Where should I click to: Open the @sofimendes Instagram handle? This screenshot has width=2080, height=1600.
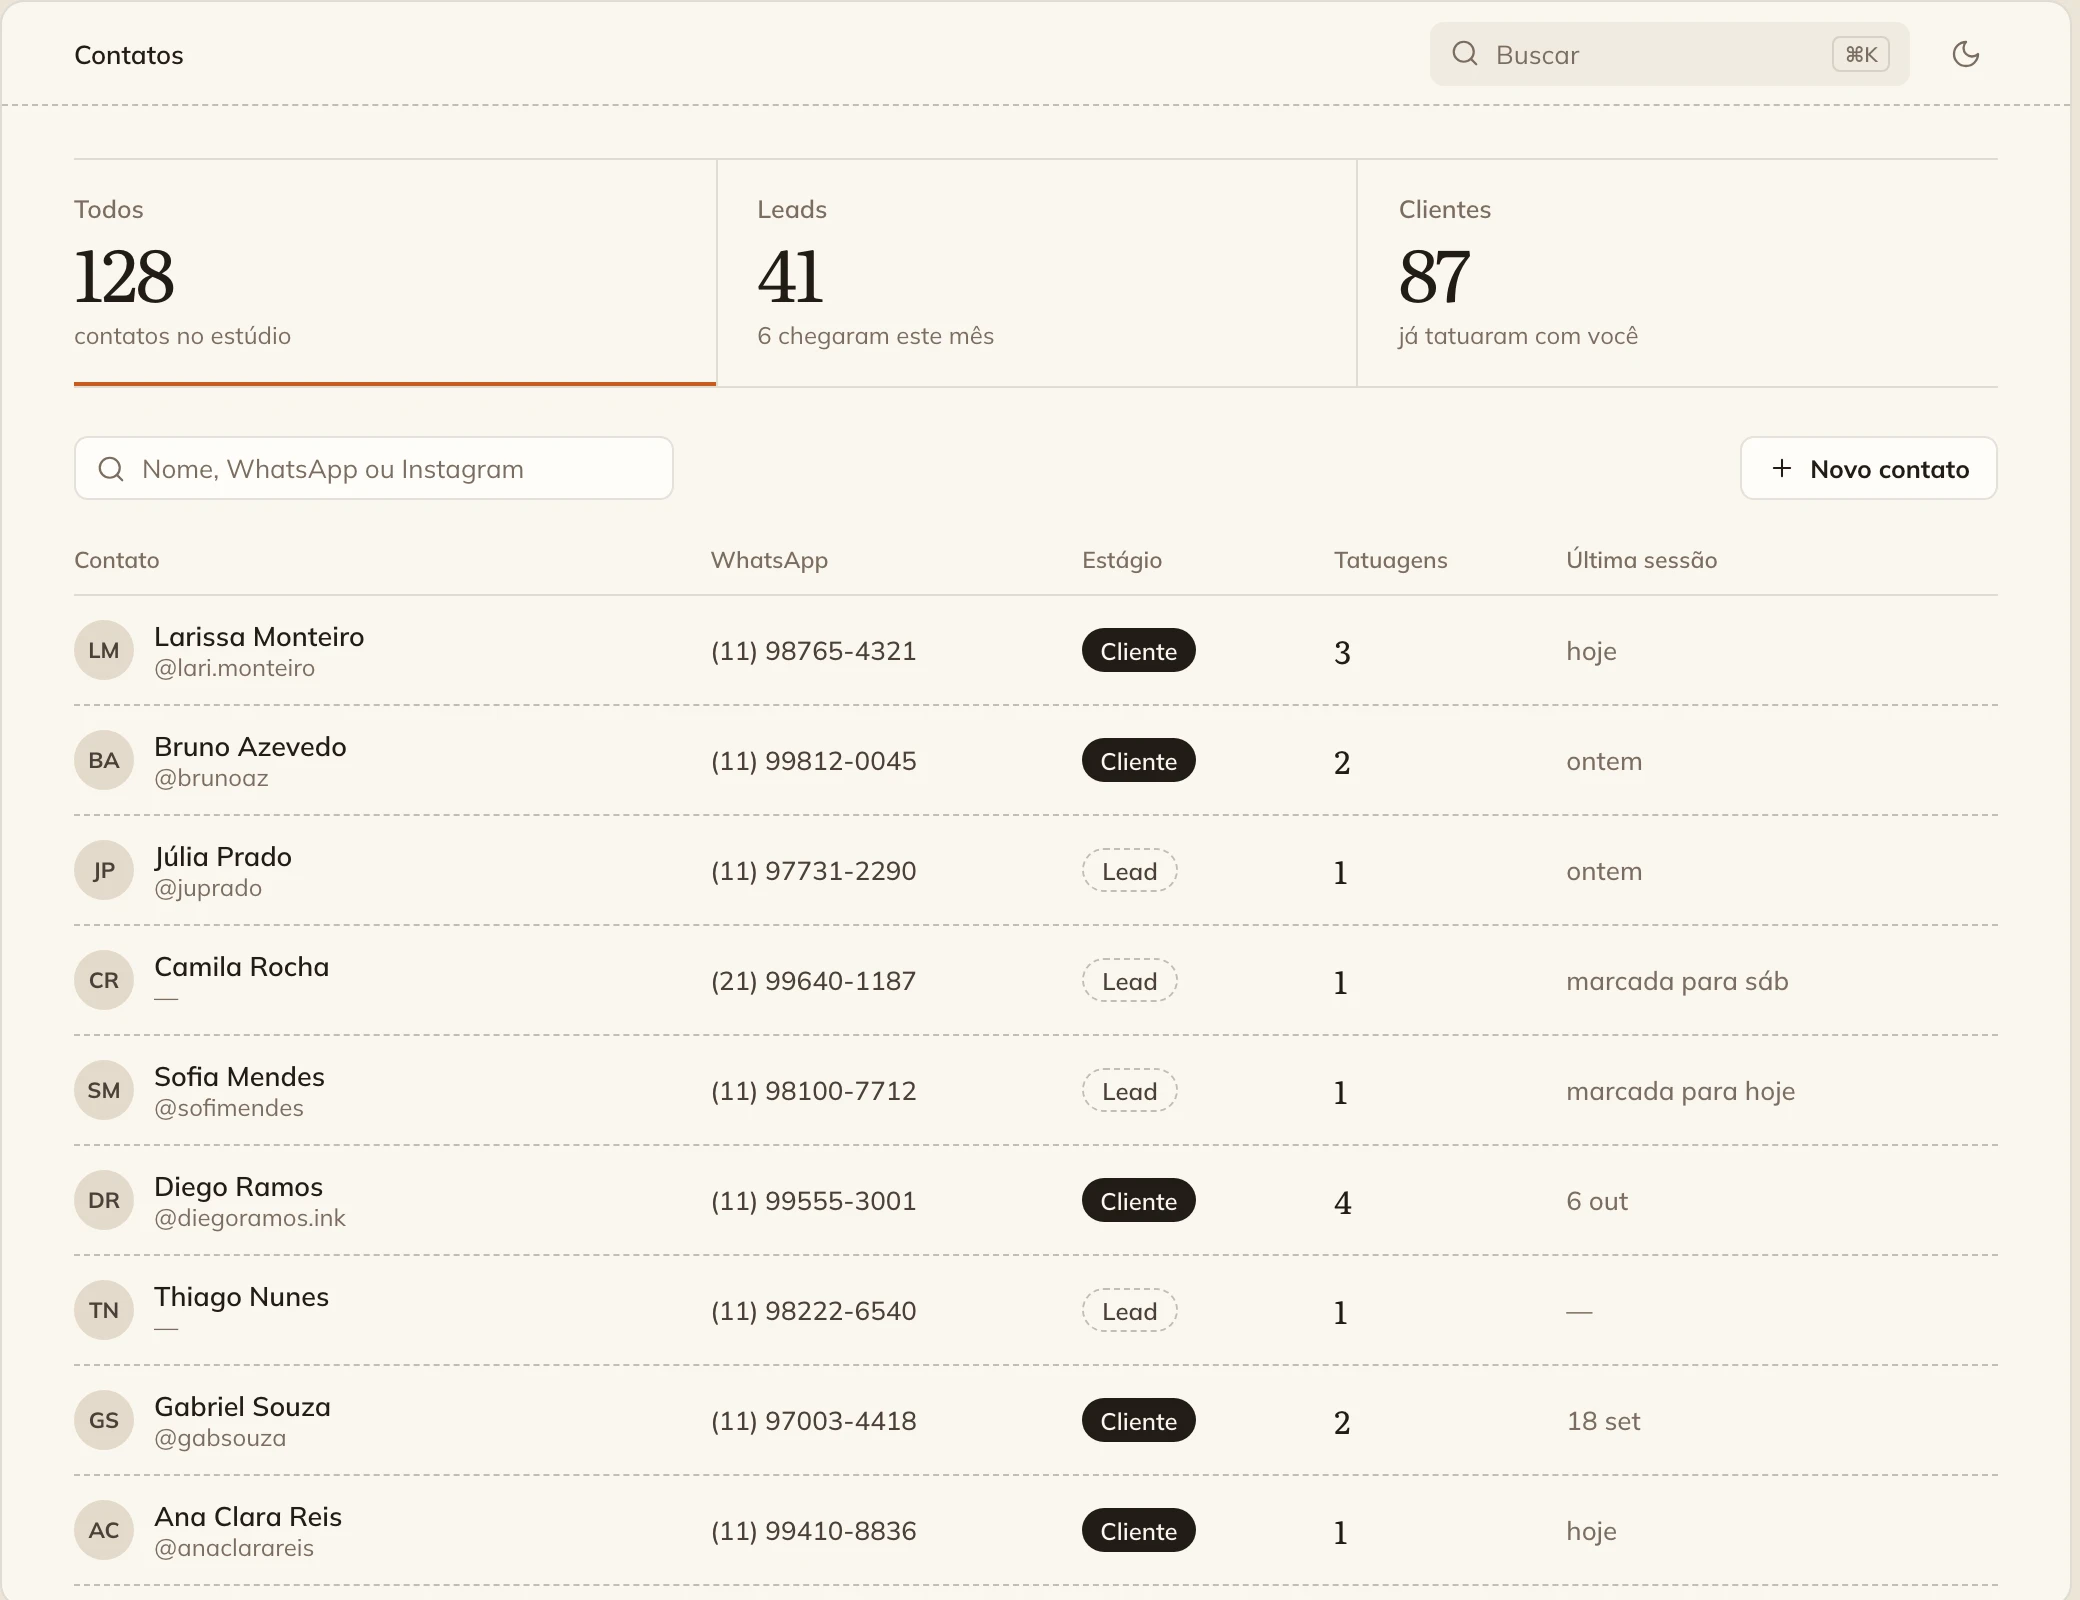229,1108
